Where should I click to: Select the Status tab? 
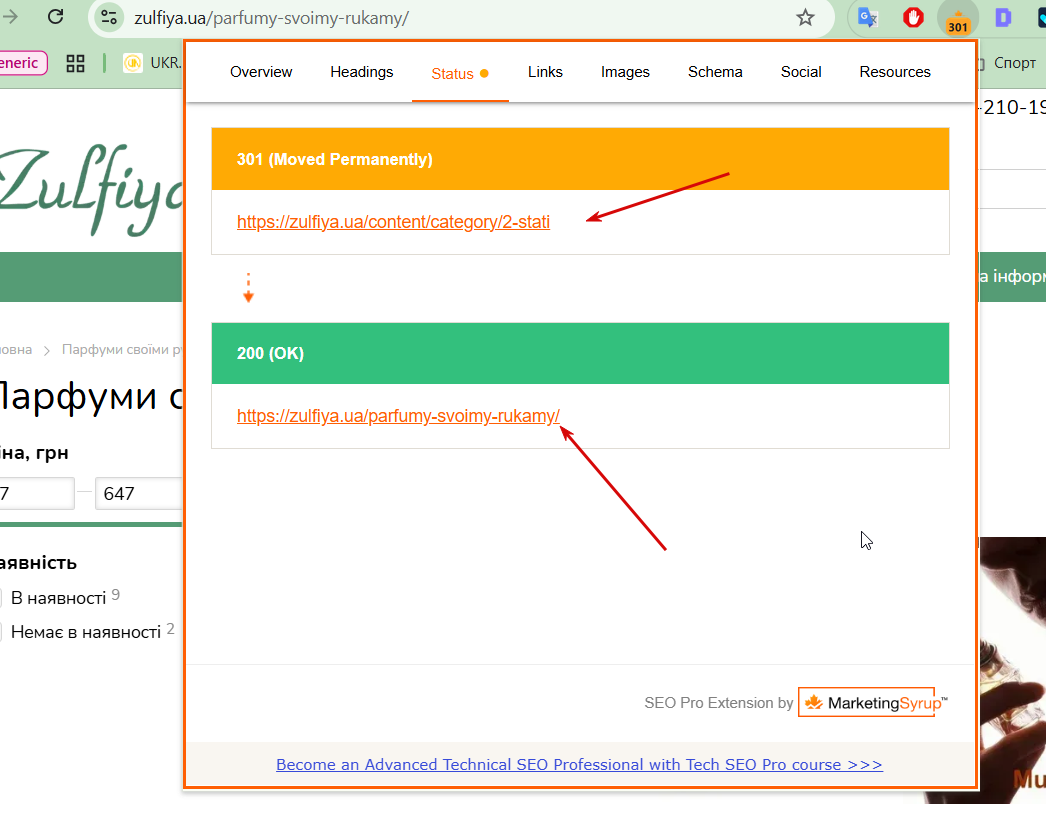(x=460, y=73)
